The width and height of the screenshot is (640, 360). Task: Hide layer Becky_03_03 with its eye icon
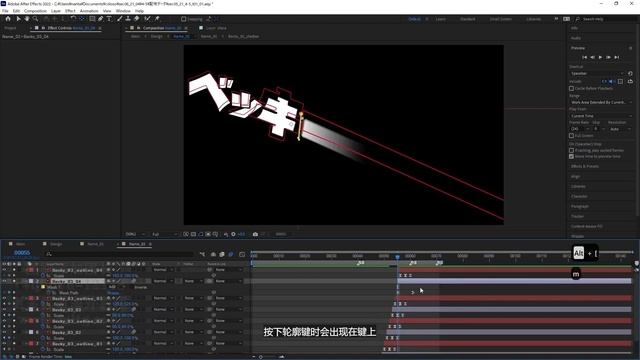click(x=4, y=309)
